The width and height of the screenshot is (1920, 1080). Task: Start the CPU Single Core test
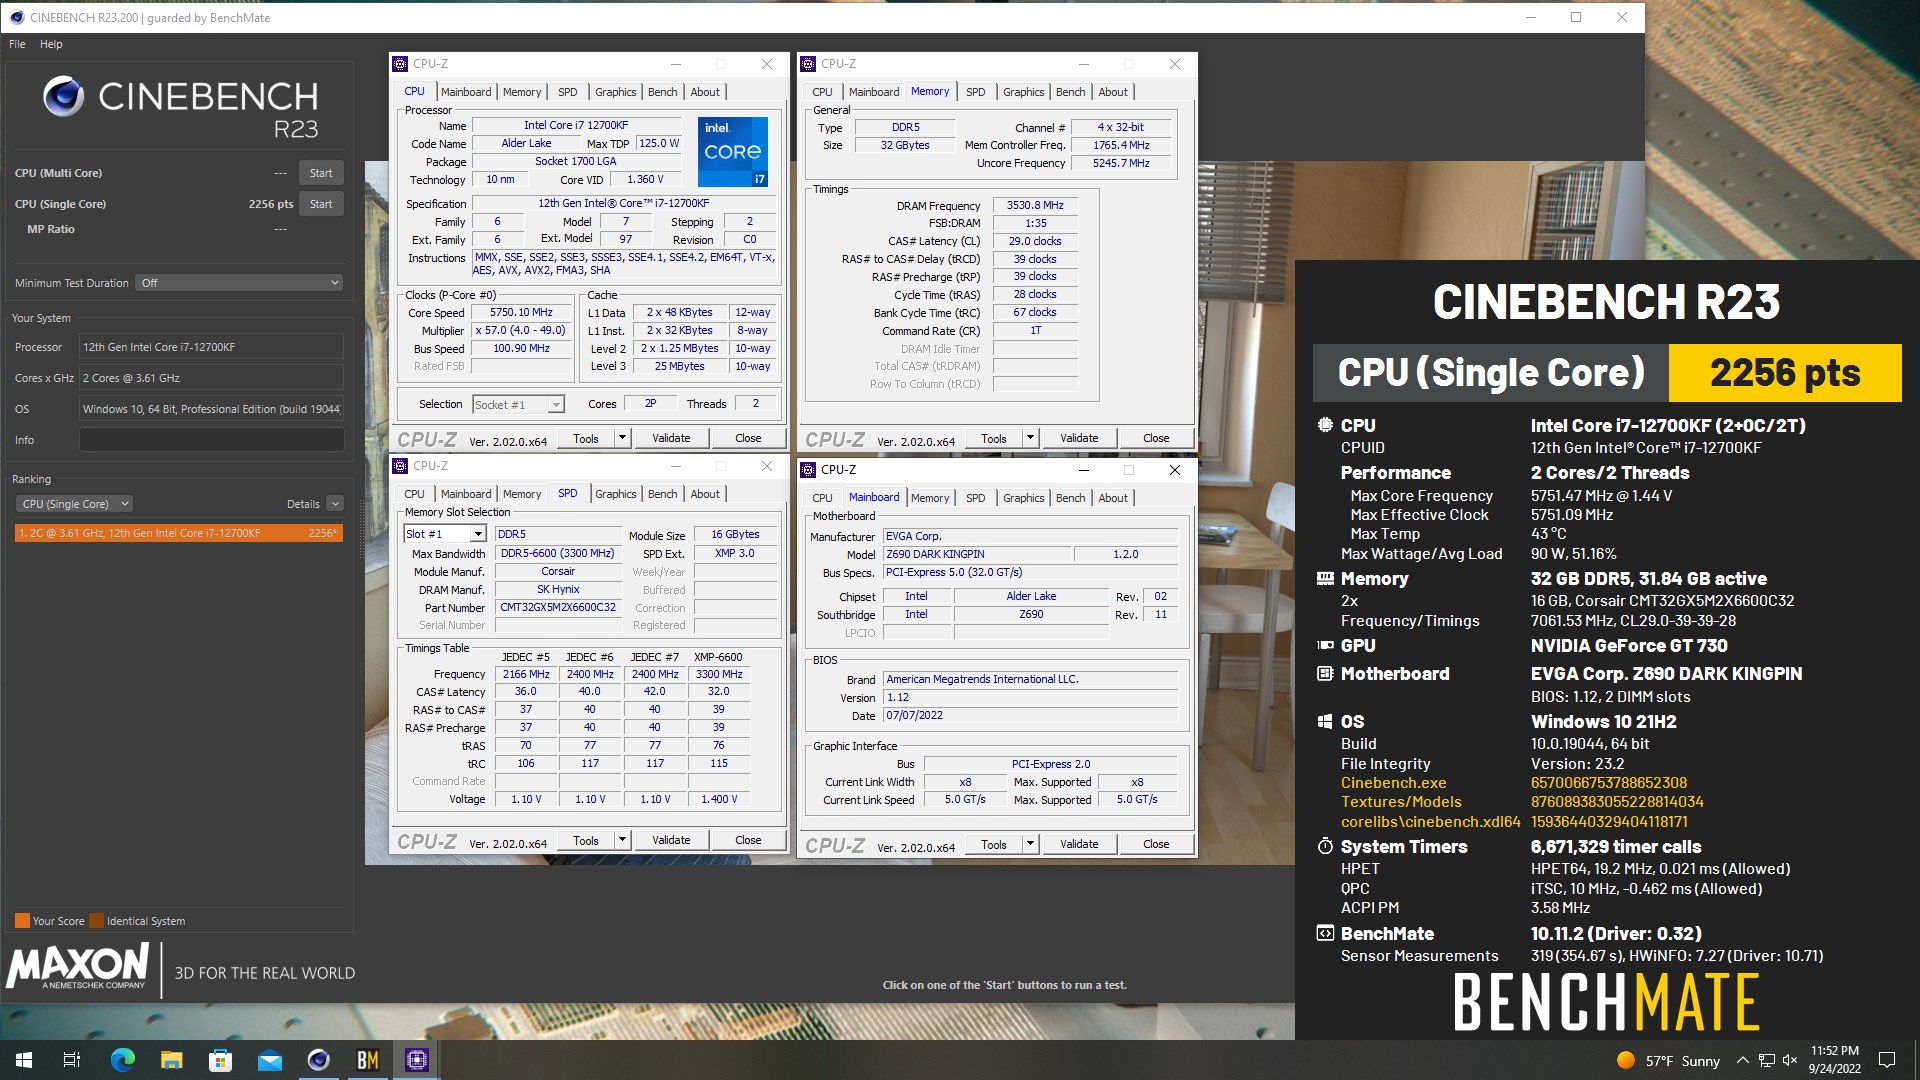coord(321,204)
